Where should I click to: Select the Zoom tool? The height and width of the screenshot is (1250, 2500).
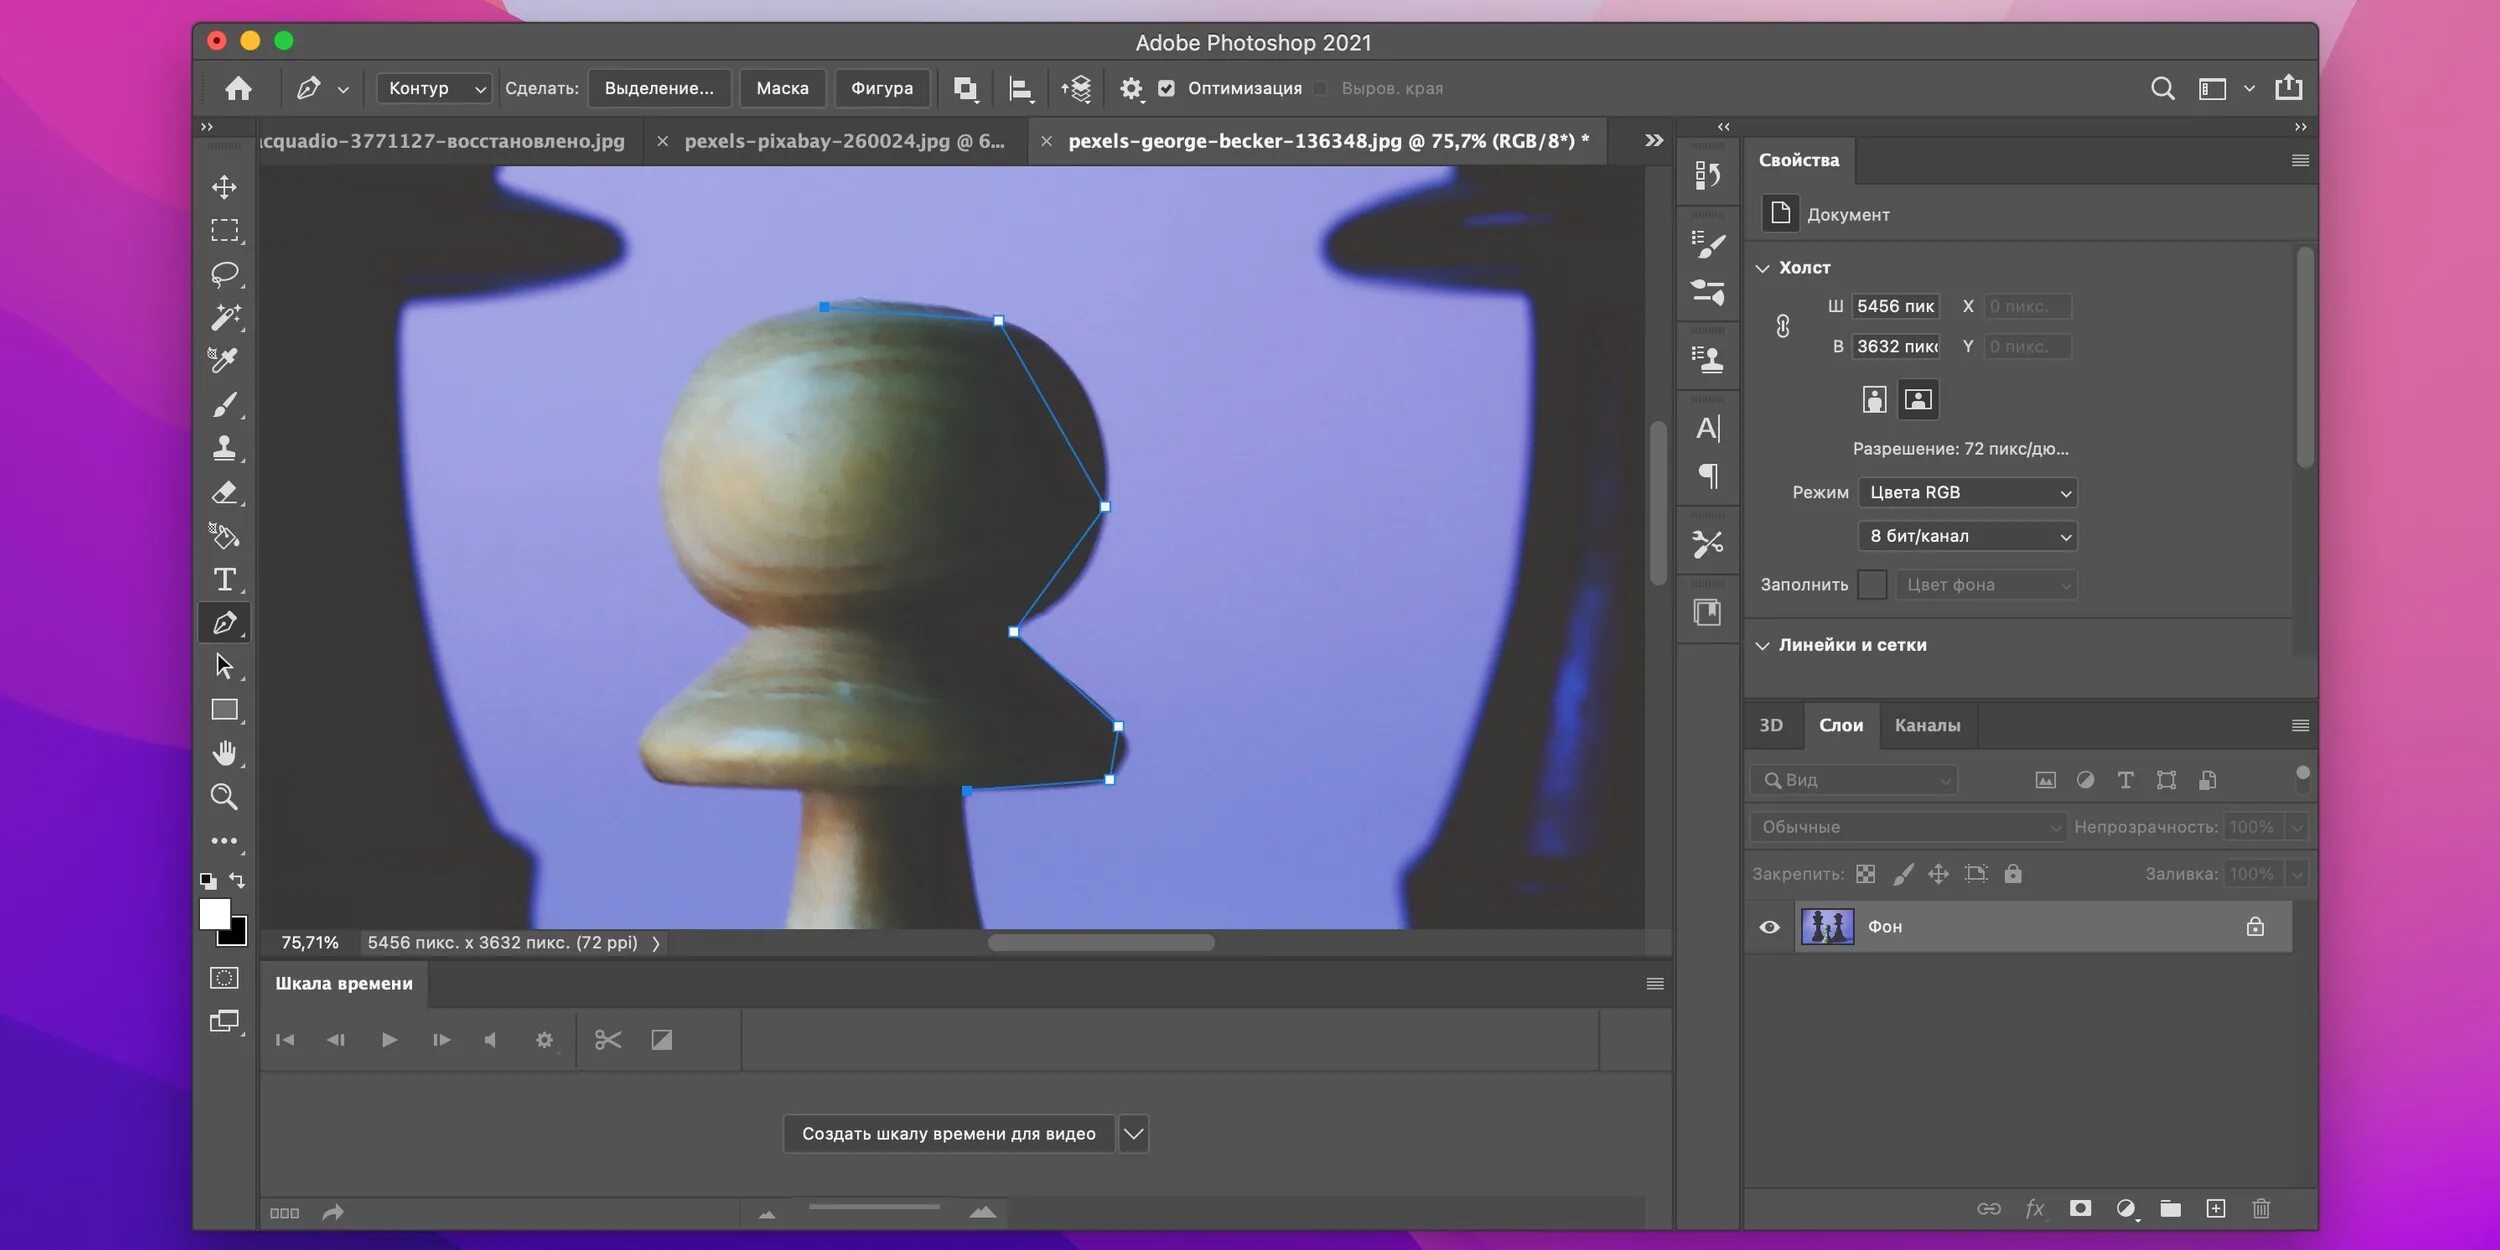coord(224,797)
